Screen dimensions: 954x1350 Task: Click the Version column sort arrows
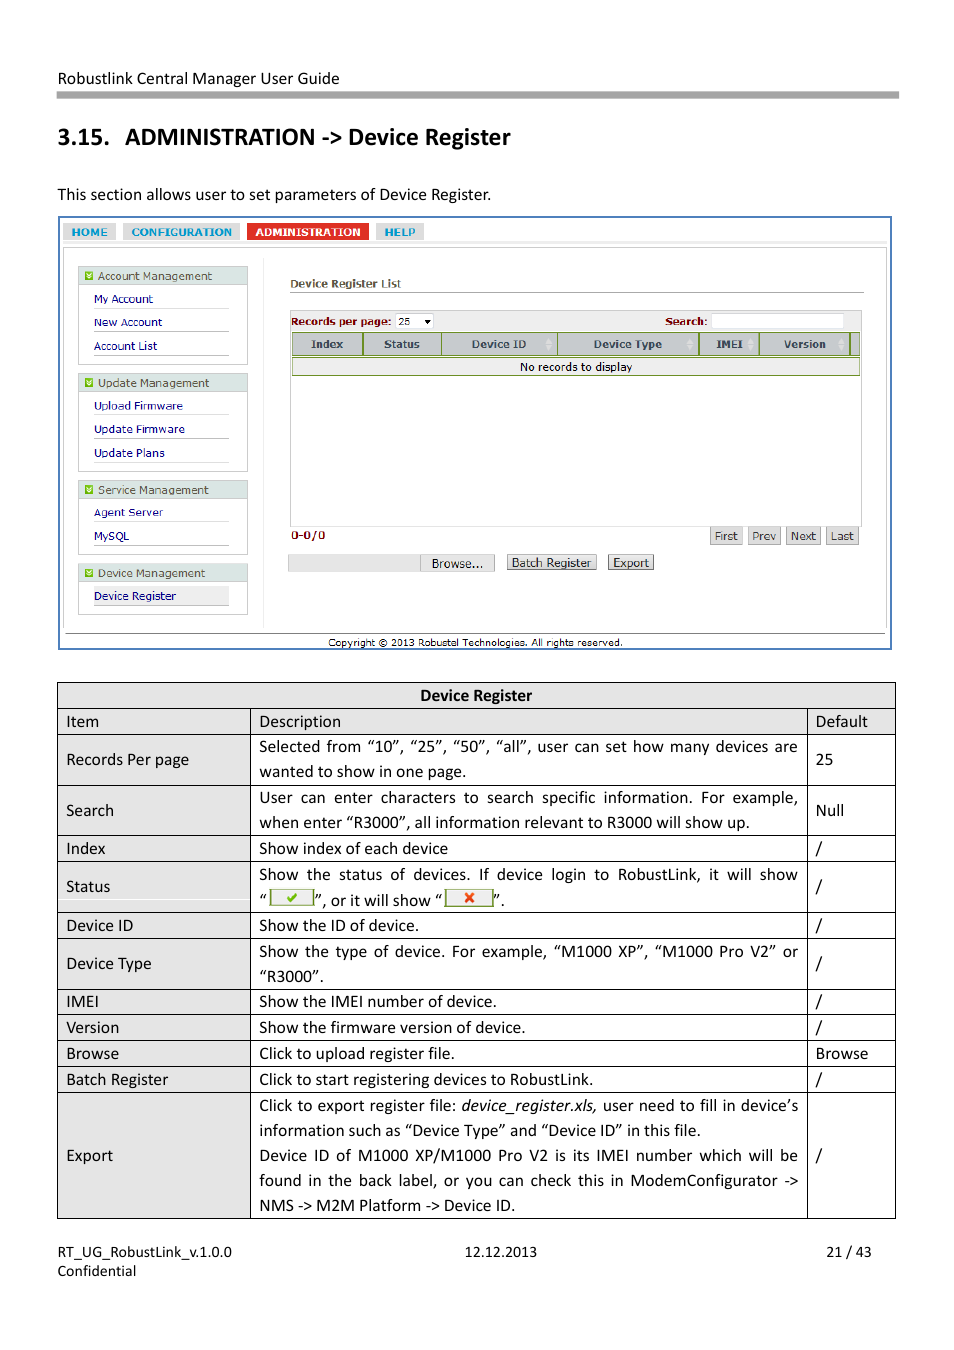click(x=841, y=344)
